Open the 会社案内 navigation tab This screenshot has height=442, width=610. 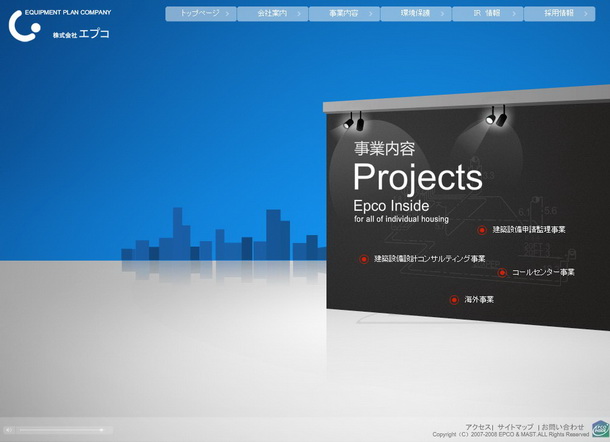click(x=272, y=14)
